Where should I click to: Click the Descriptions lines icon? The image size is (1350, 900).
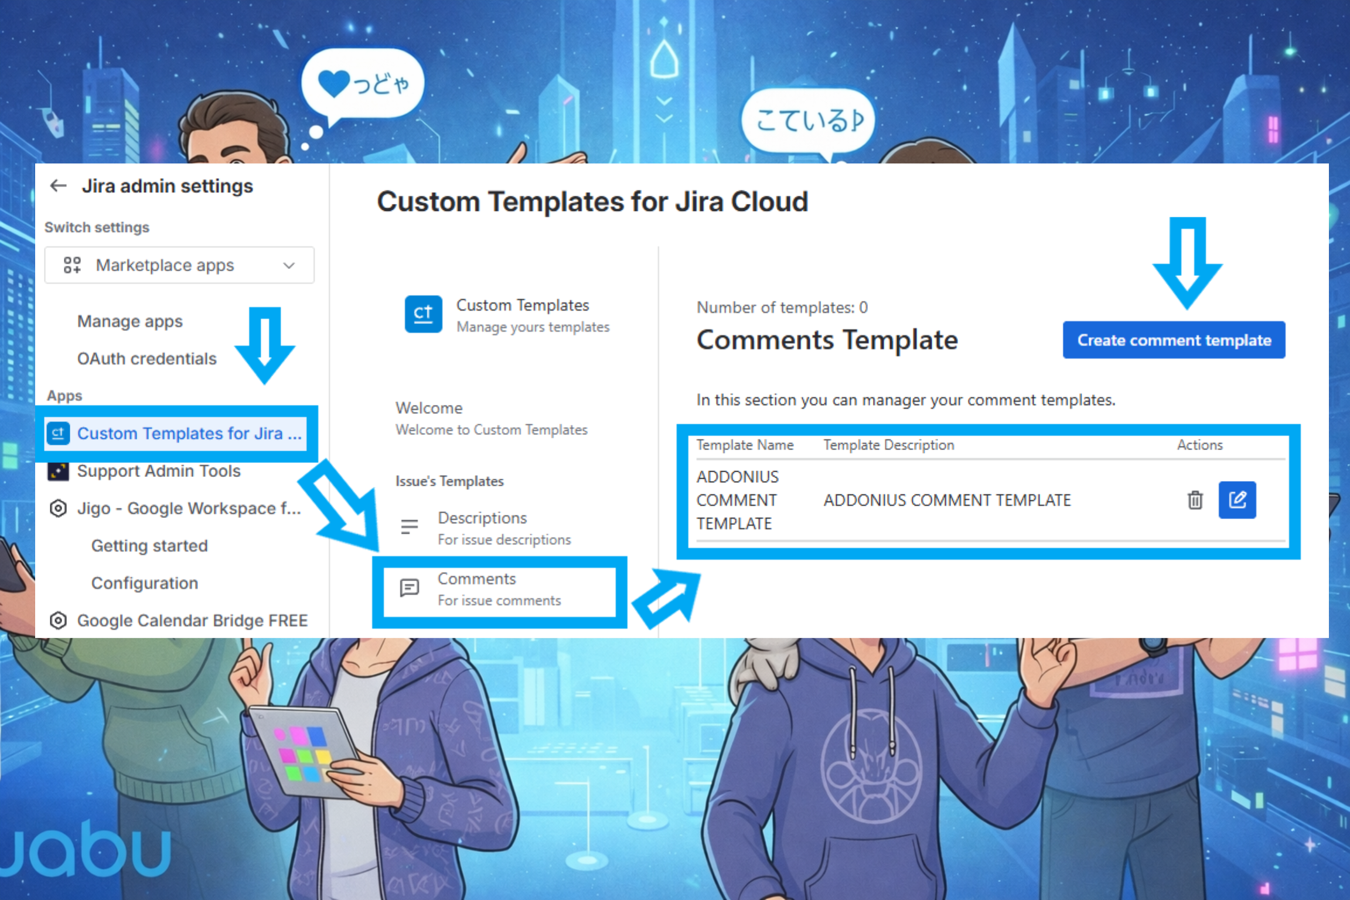[x=409, y=527]
